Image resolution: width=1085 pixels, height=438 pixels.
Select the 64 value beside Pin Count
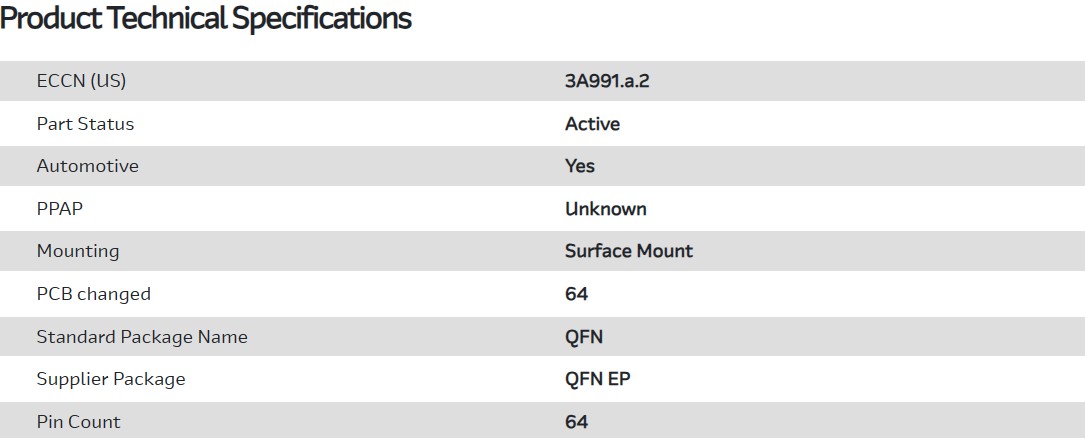pyautogui.click(x=576, y=422)
